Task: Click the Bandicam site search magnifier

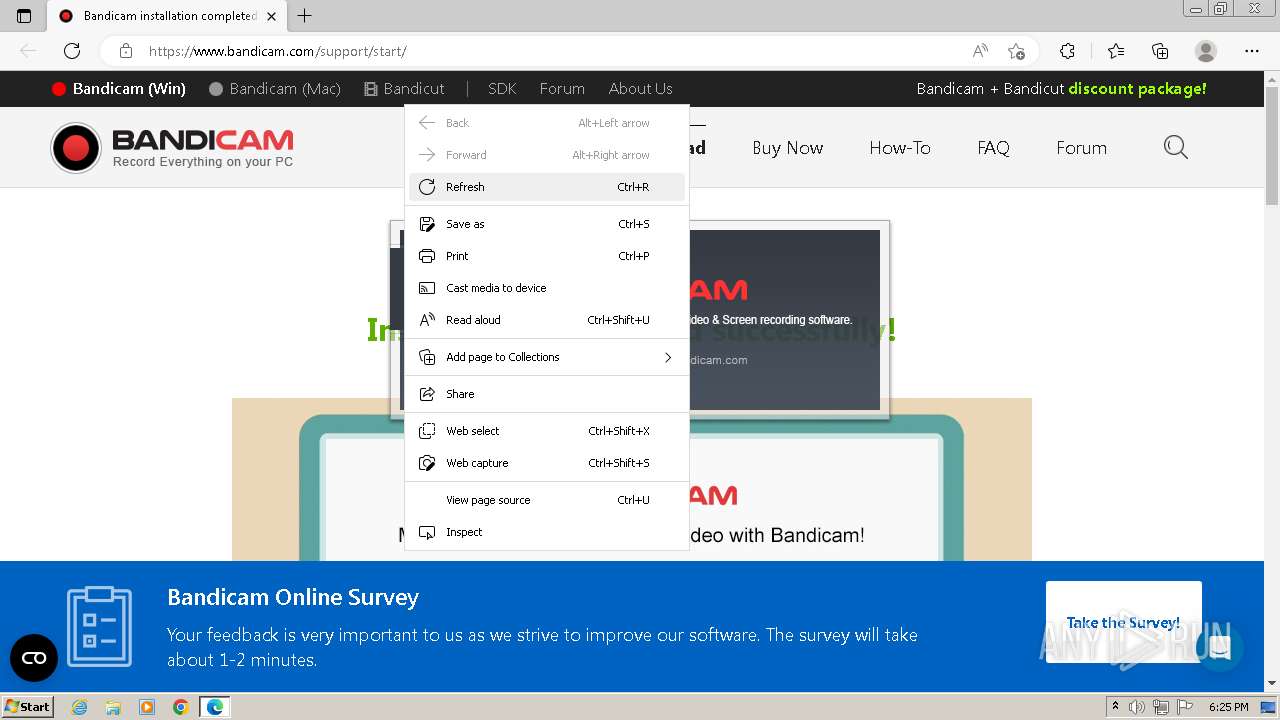Action: (1176, 148)
